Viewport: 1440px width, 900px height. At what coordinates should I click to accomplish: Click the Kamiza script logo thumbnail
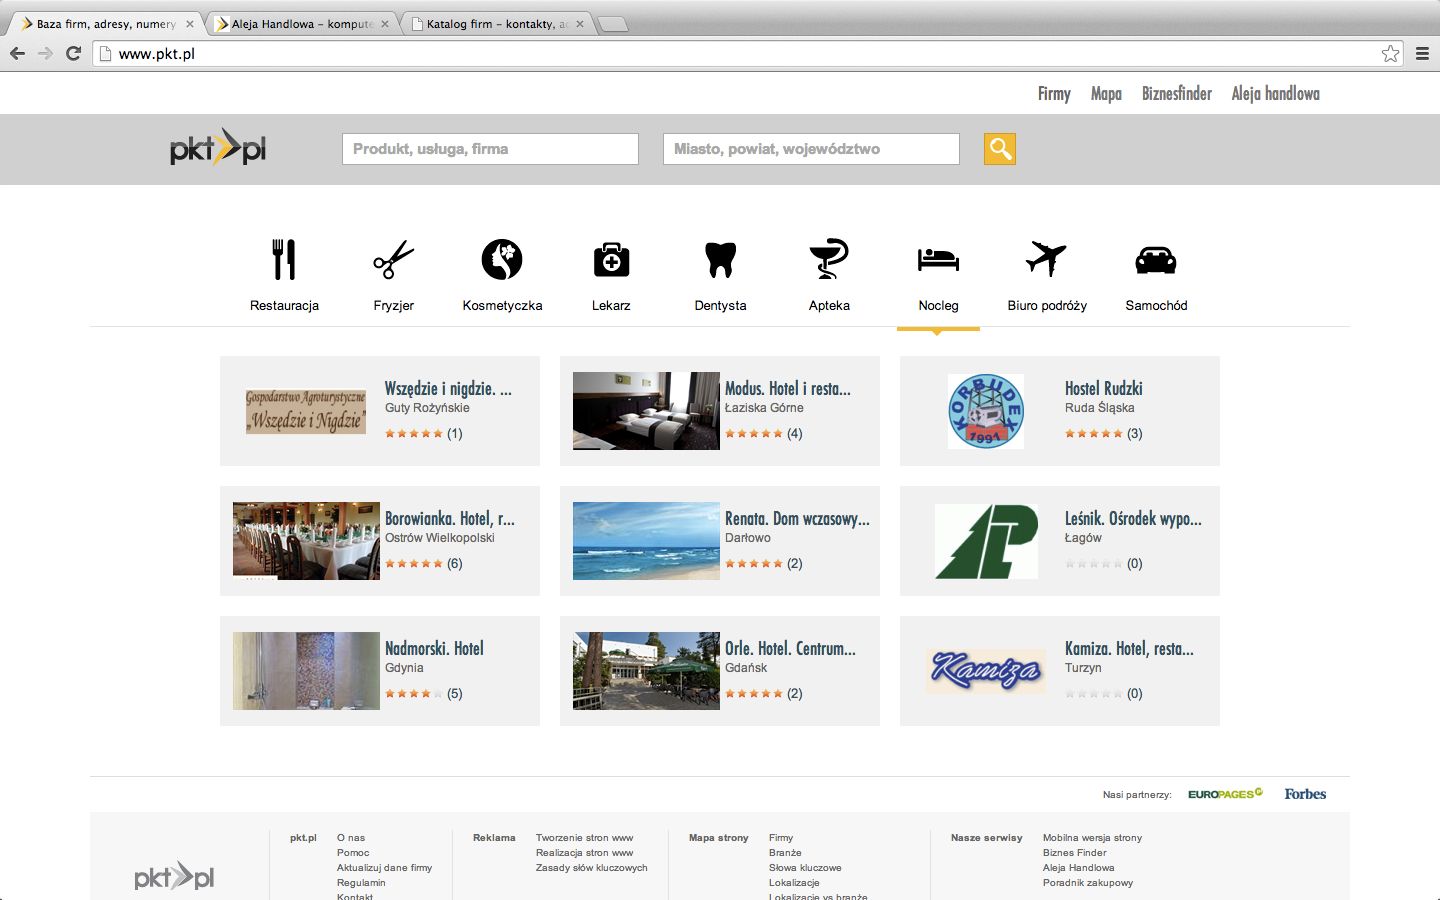(x=986, y=671)
